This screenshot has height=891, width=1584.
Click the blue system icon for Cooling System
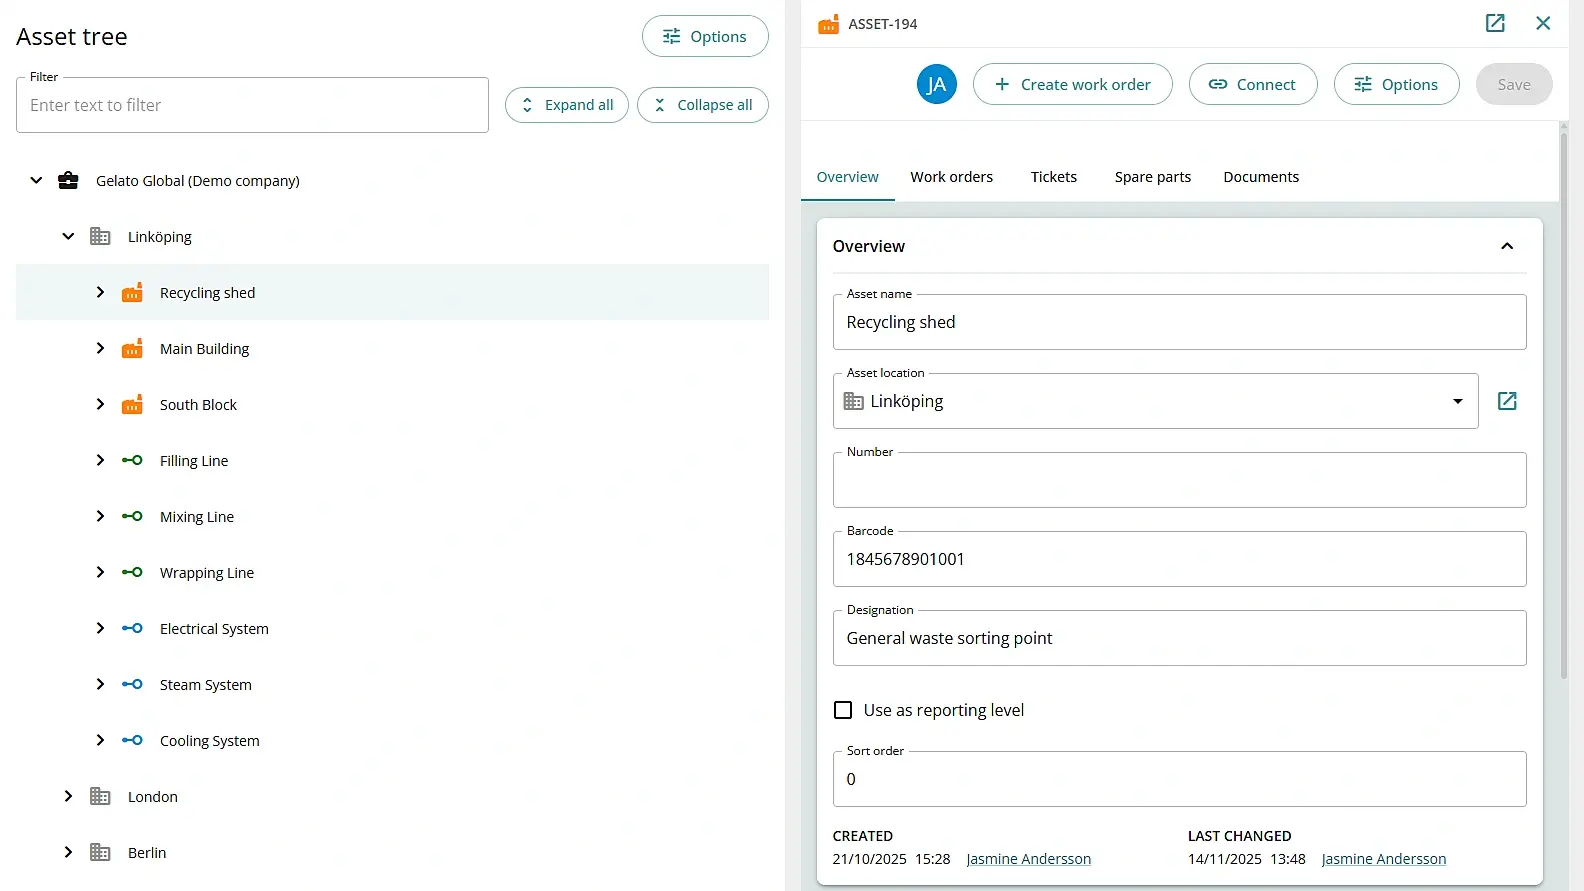132,741
